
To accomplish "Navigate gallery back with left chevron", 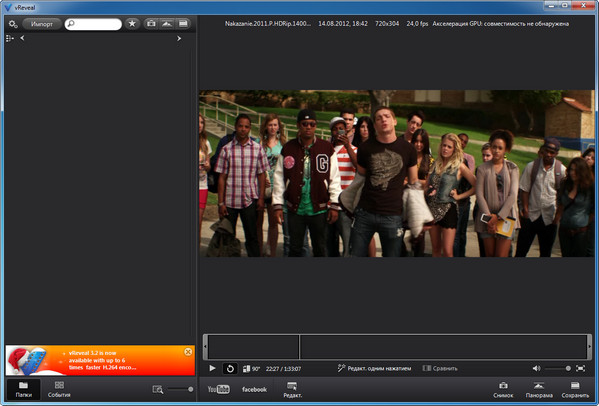I will coord(22,38).
